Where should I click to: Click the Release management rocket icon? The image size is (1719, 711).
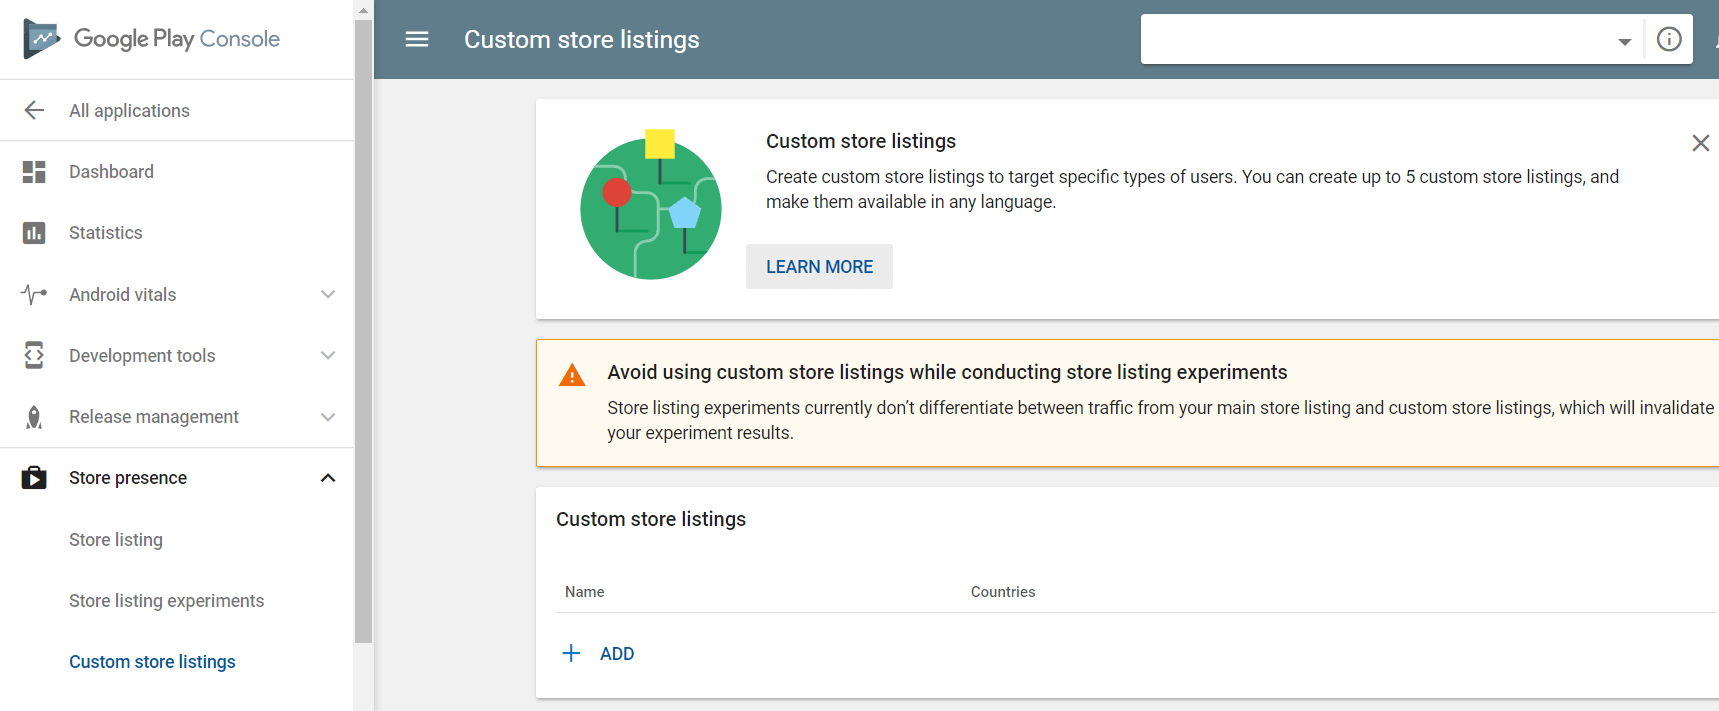click(x=34, y=417)
